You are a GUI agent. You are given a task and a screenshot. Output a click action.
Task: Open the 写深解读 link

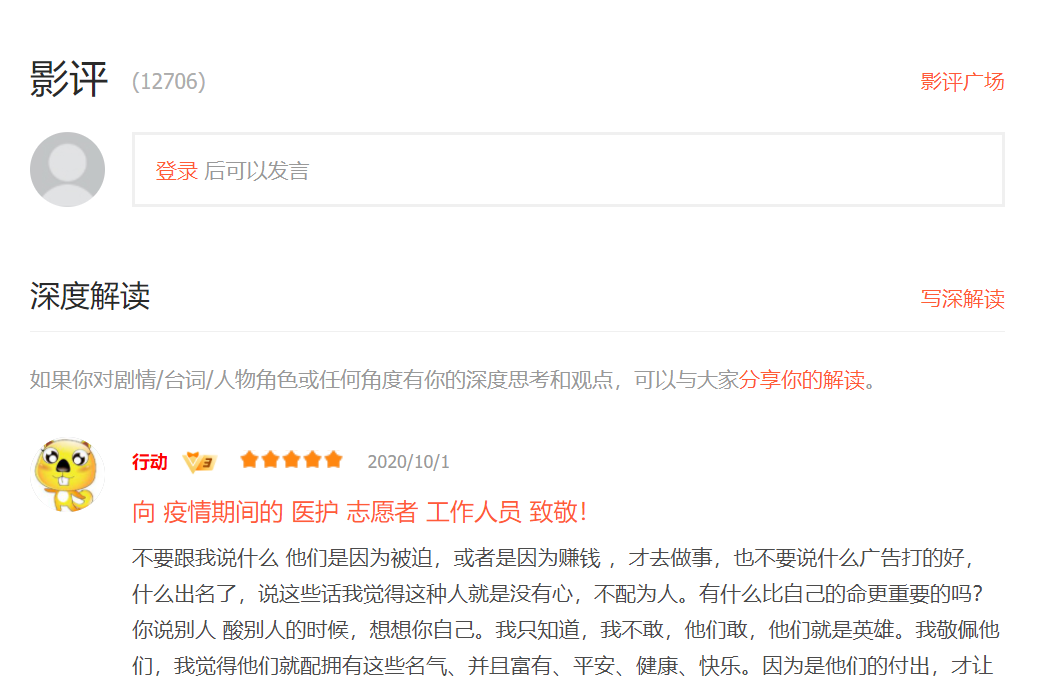pyautogui.click(x=962, y=299)
